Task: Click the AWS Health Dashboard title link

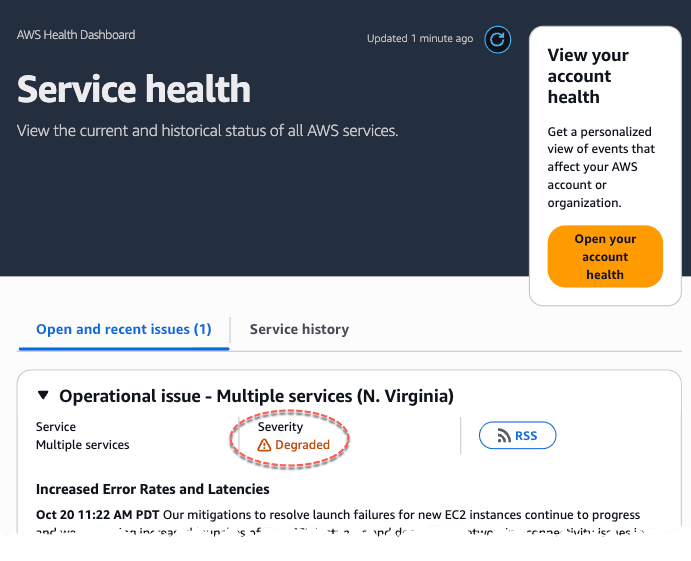Action: pyautogui.click(x=76, y=35)
